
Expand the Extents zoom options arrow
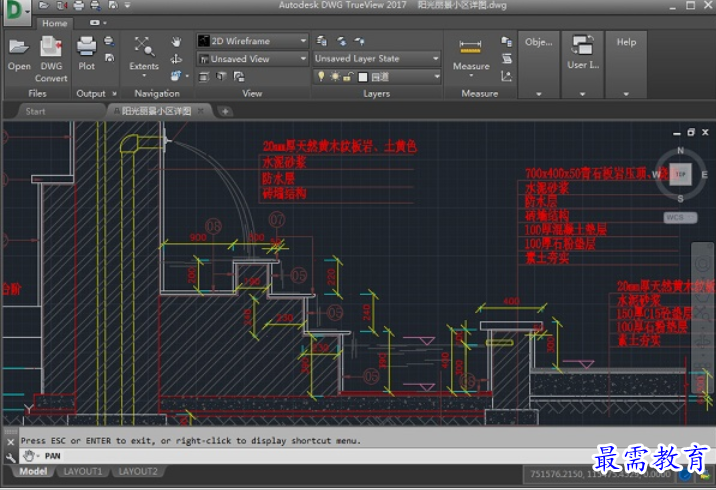point(144,76)
